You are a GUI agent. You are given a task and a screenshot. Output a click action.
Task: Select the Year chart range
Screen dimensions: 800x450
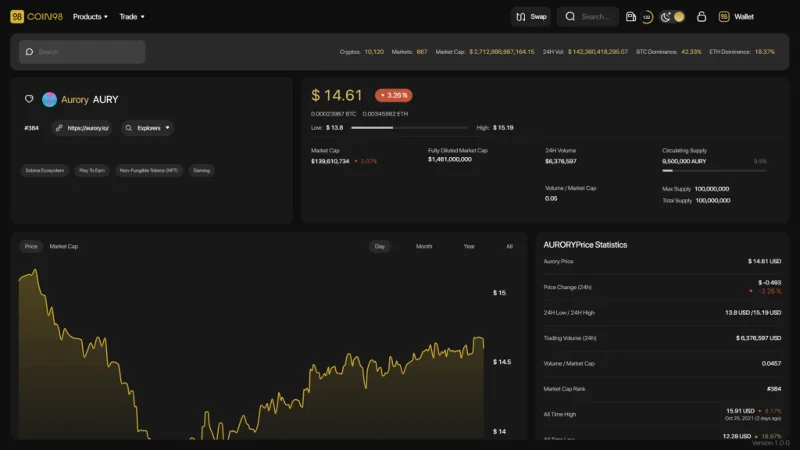469,246
